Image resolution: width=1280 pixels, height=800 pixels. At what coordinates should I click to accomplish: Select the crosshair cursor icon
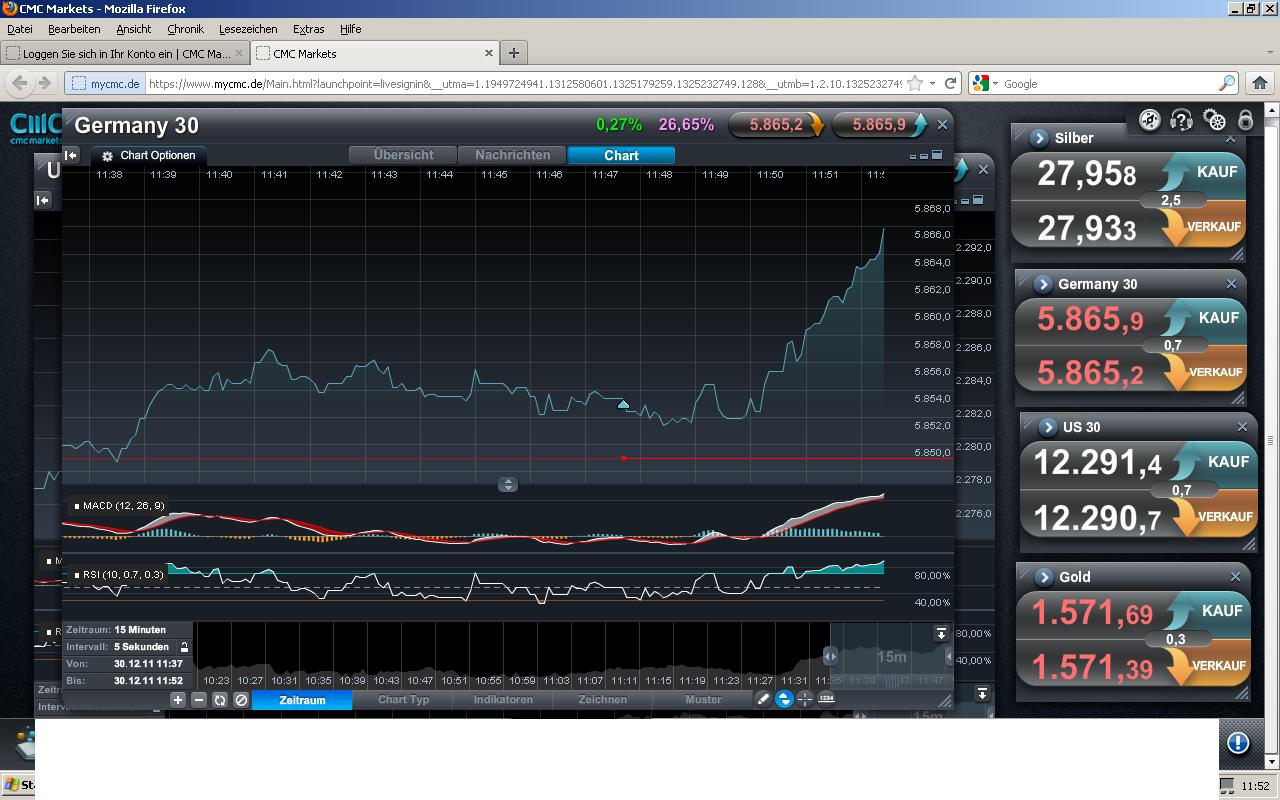(805, 699)
